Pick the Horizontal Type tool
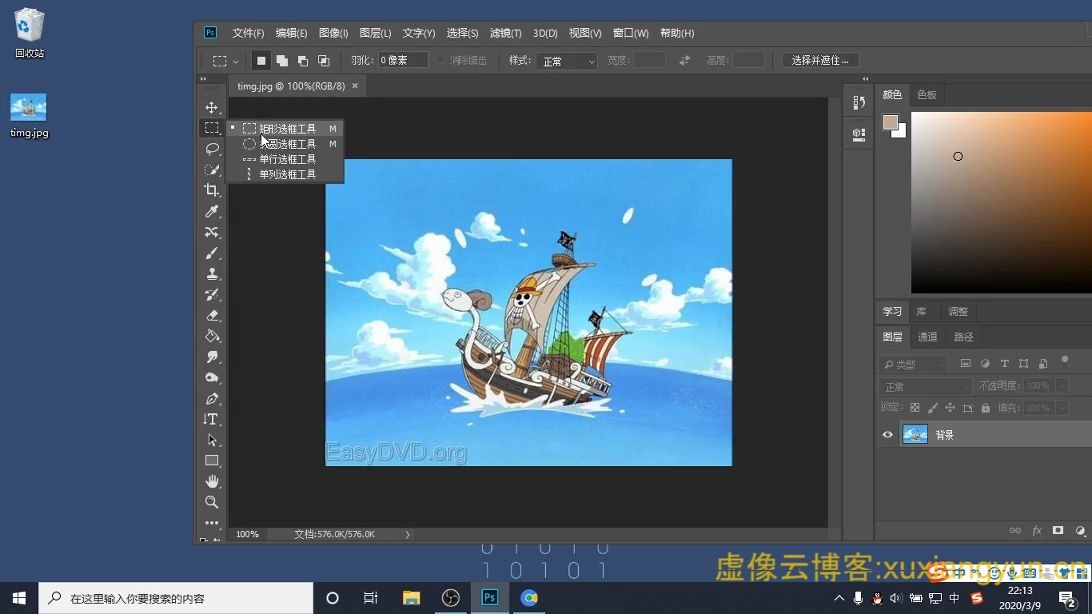Image resolution: width=1092 pixels, height=614 pixels. coord(211,419)
